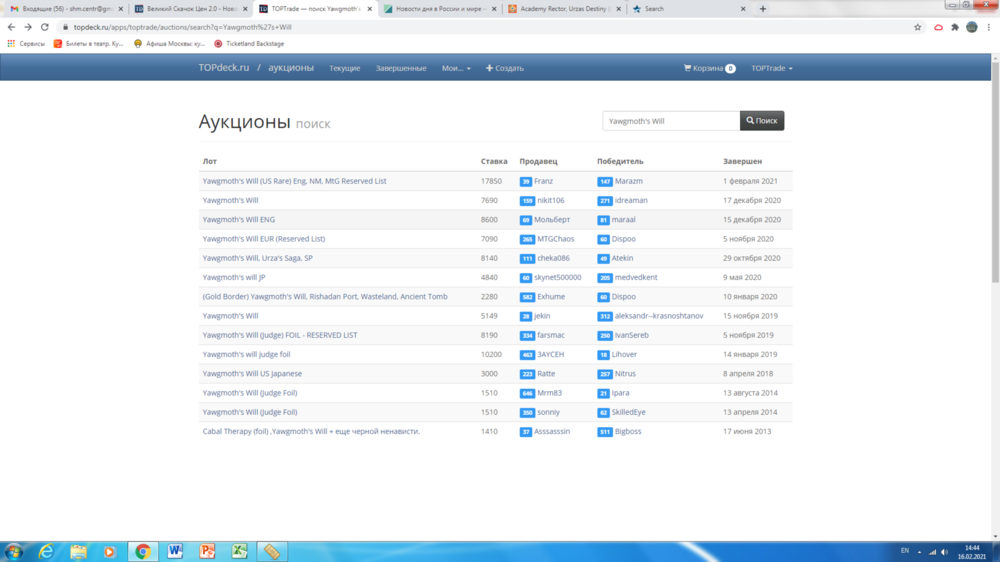The image size is (1000, 562).
Task: Bookmark this page with the star icon
Action: pos(918,27)
